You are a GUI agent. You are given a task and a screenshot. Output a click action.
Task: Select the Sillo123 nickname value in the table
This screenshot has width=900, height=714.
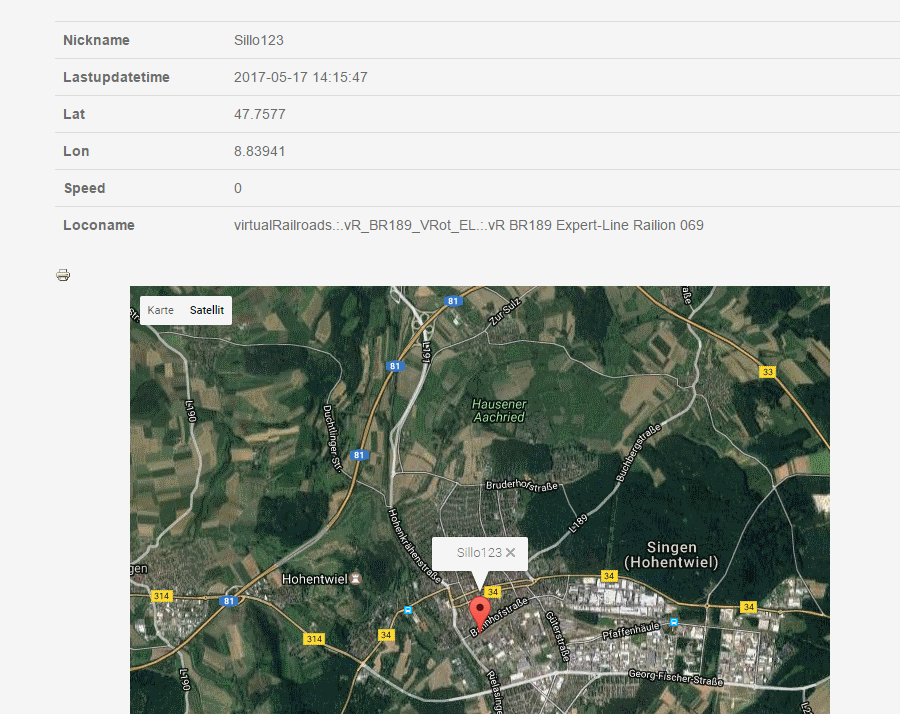[x=259, y=40]
